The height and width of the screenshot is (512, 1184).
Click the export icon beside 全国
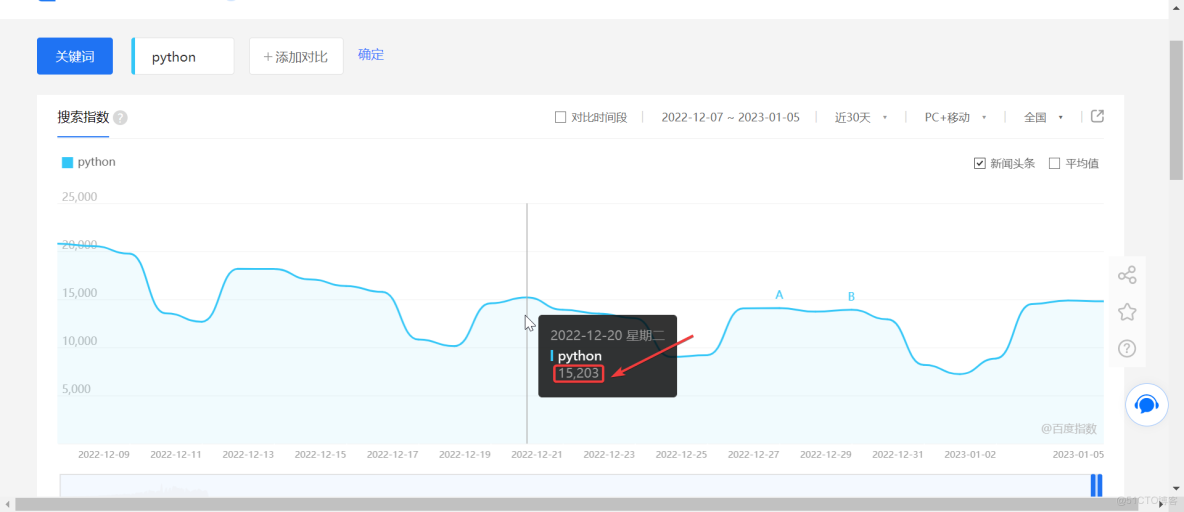click(x=1098, y=116)
